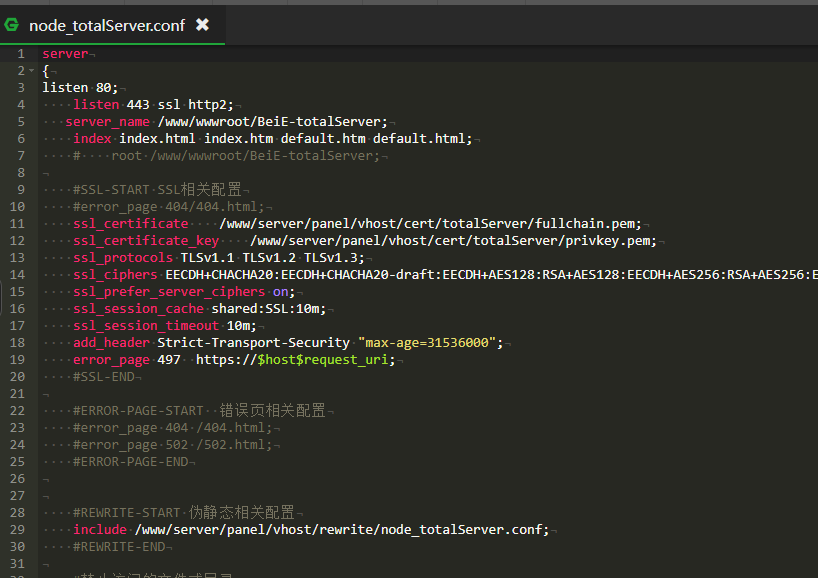Collapse the code block at line 2
The image size is (818, 578).
(x=31, y=70)
